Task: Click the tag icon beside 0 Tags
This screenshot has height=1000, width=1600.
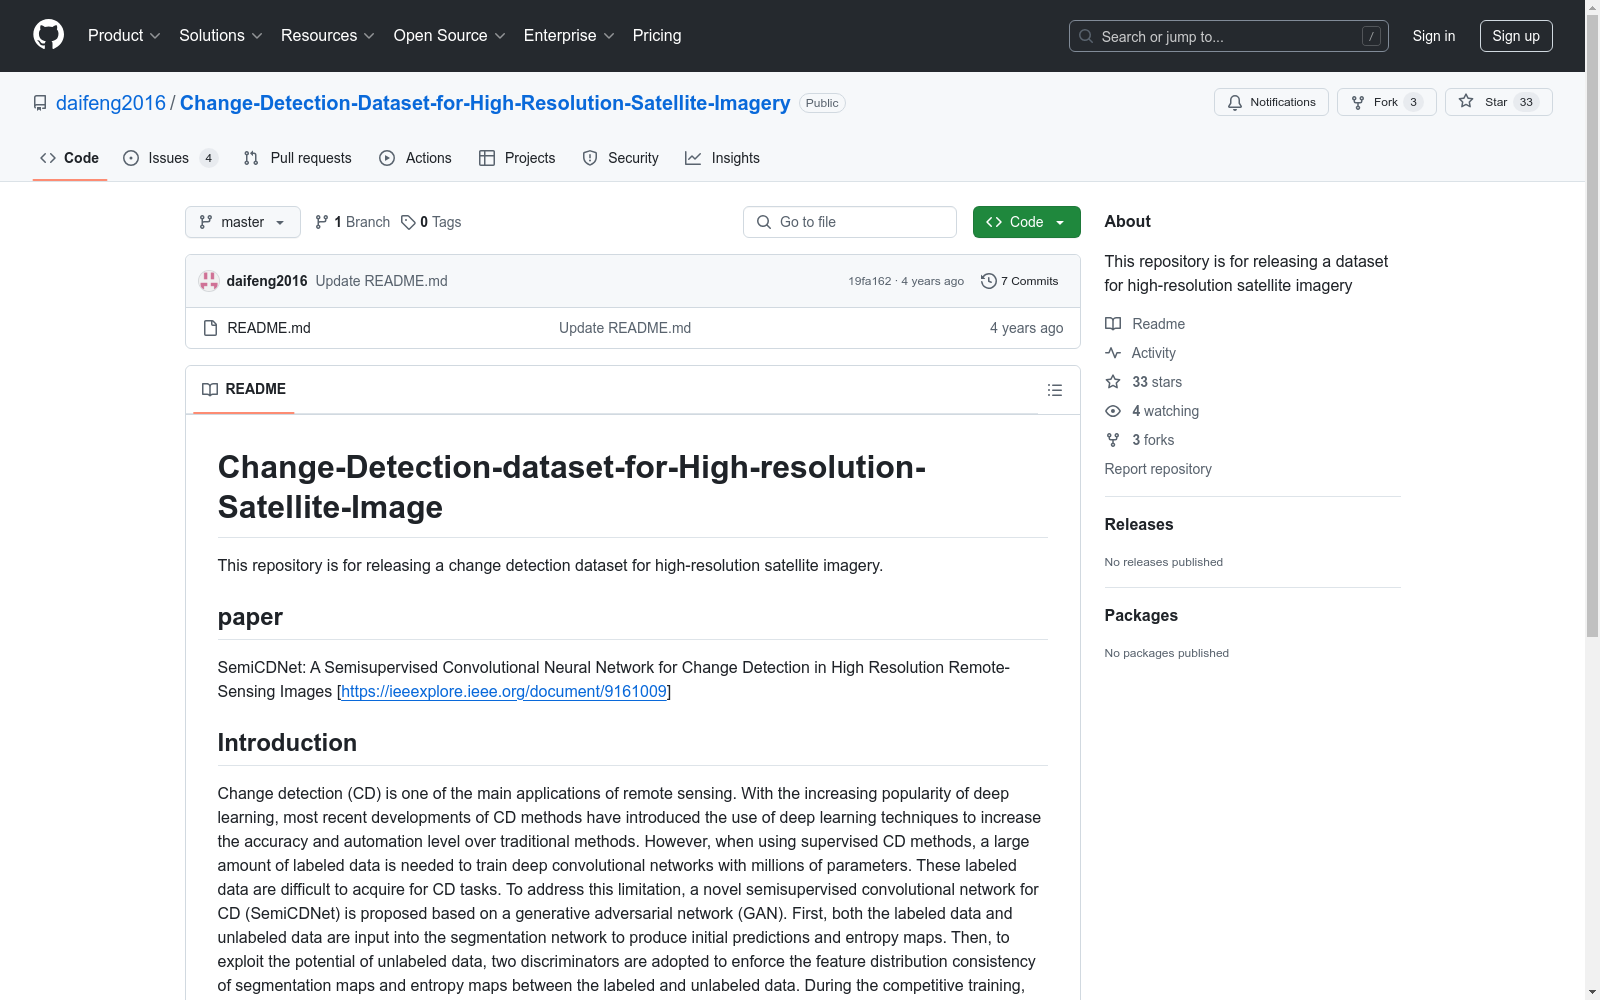Action: tap(408, 222)
